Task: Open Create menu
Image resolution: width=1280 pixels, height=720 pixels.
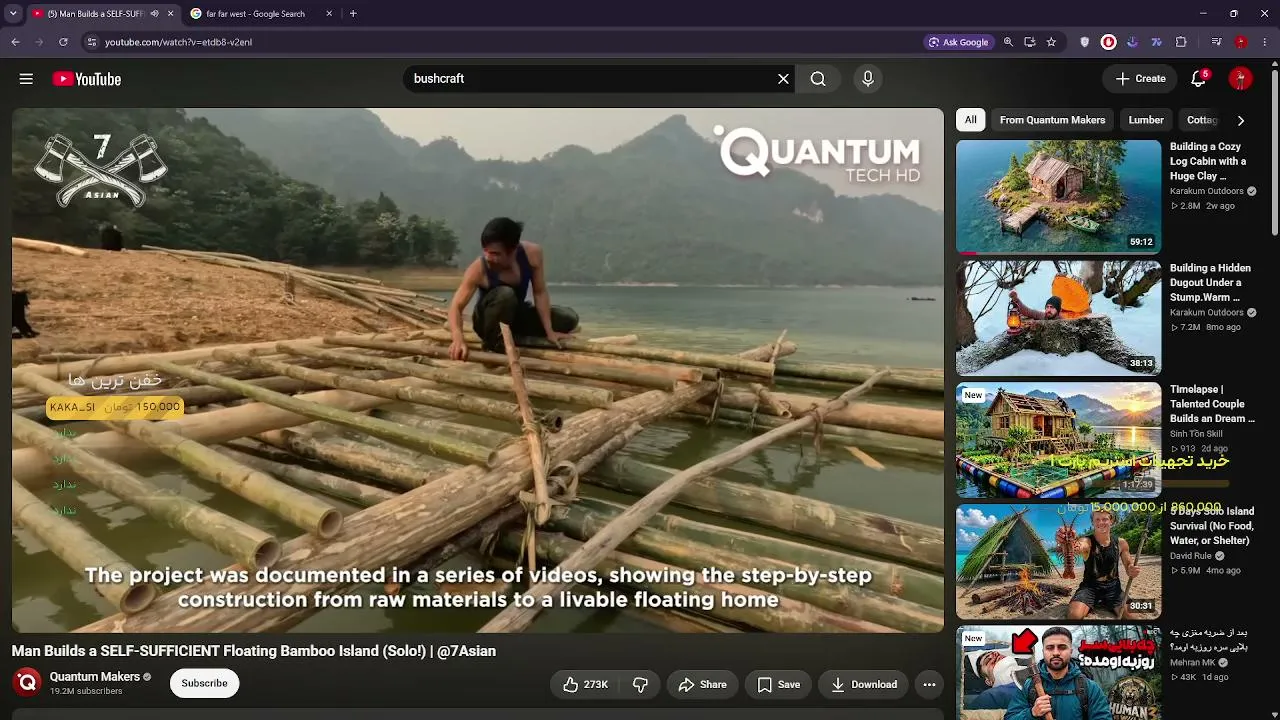Action: tap(1140, 79)
